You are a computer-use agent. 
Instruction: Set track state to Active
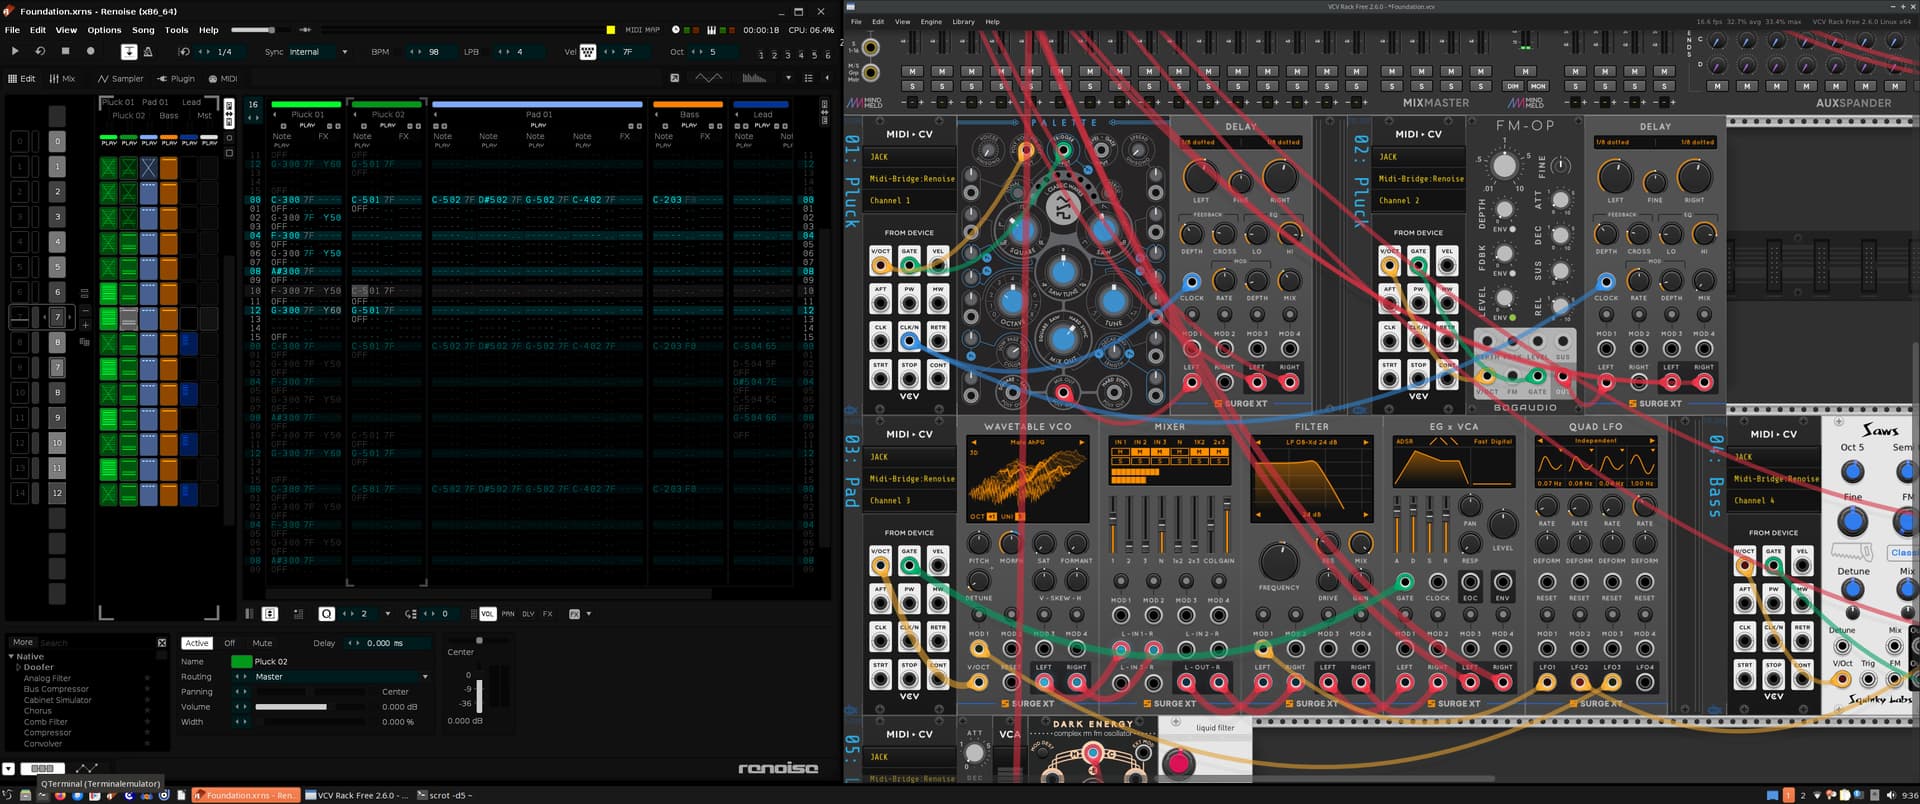(197, 643)
